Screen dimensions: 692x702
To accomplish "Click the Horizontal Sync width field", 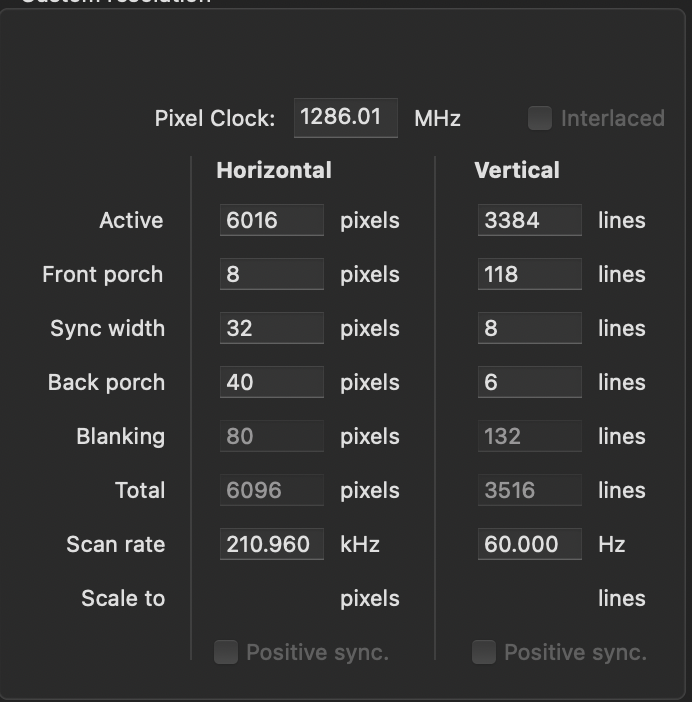I will (x=271, y=328).
